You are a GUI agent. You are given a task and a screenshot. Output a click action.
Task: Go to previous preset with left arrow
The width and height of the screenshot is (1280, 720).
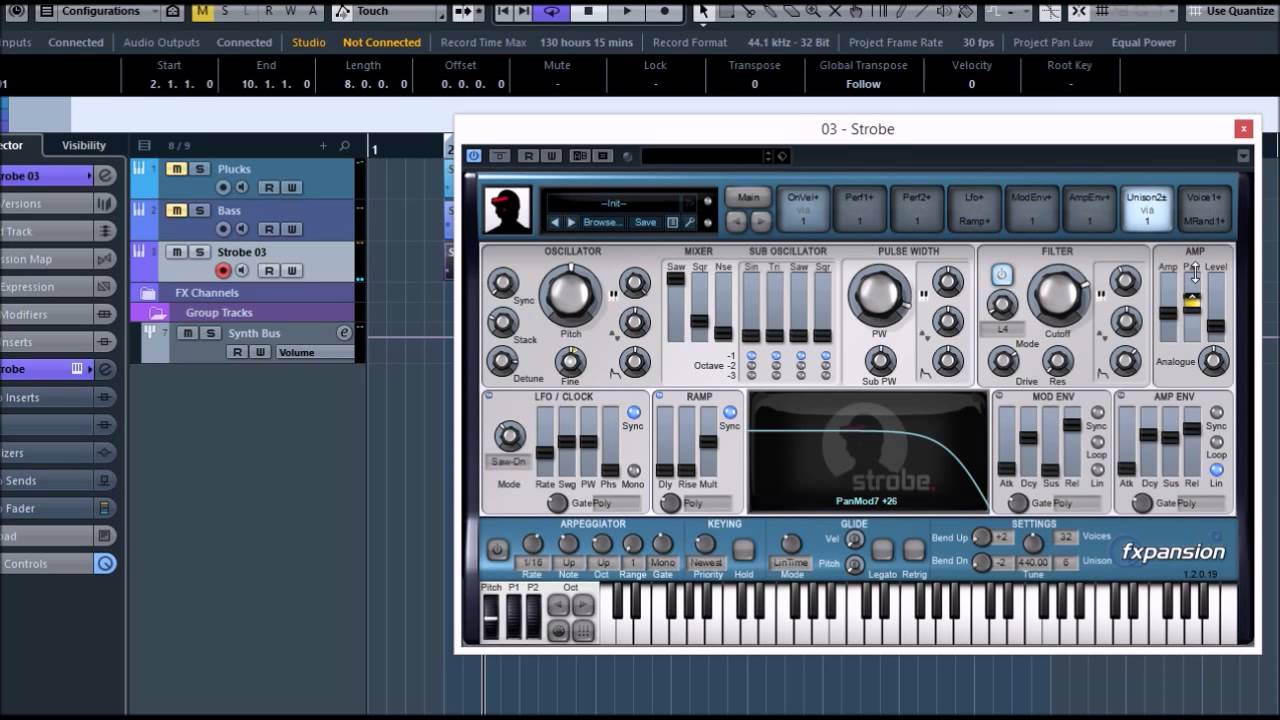coord(555,222)
